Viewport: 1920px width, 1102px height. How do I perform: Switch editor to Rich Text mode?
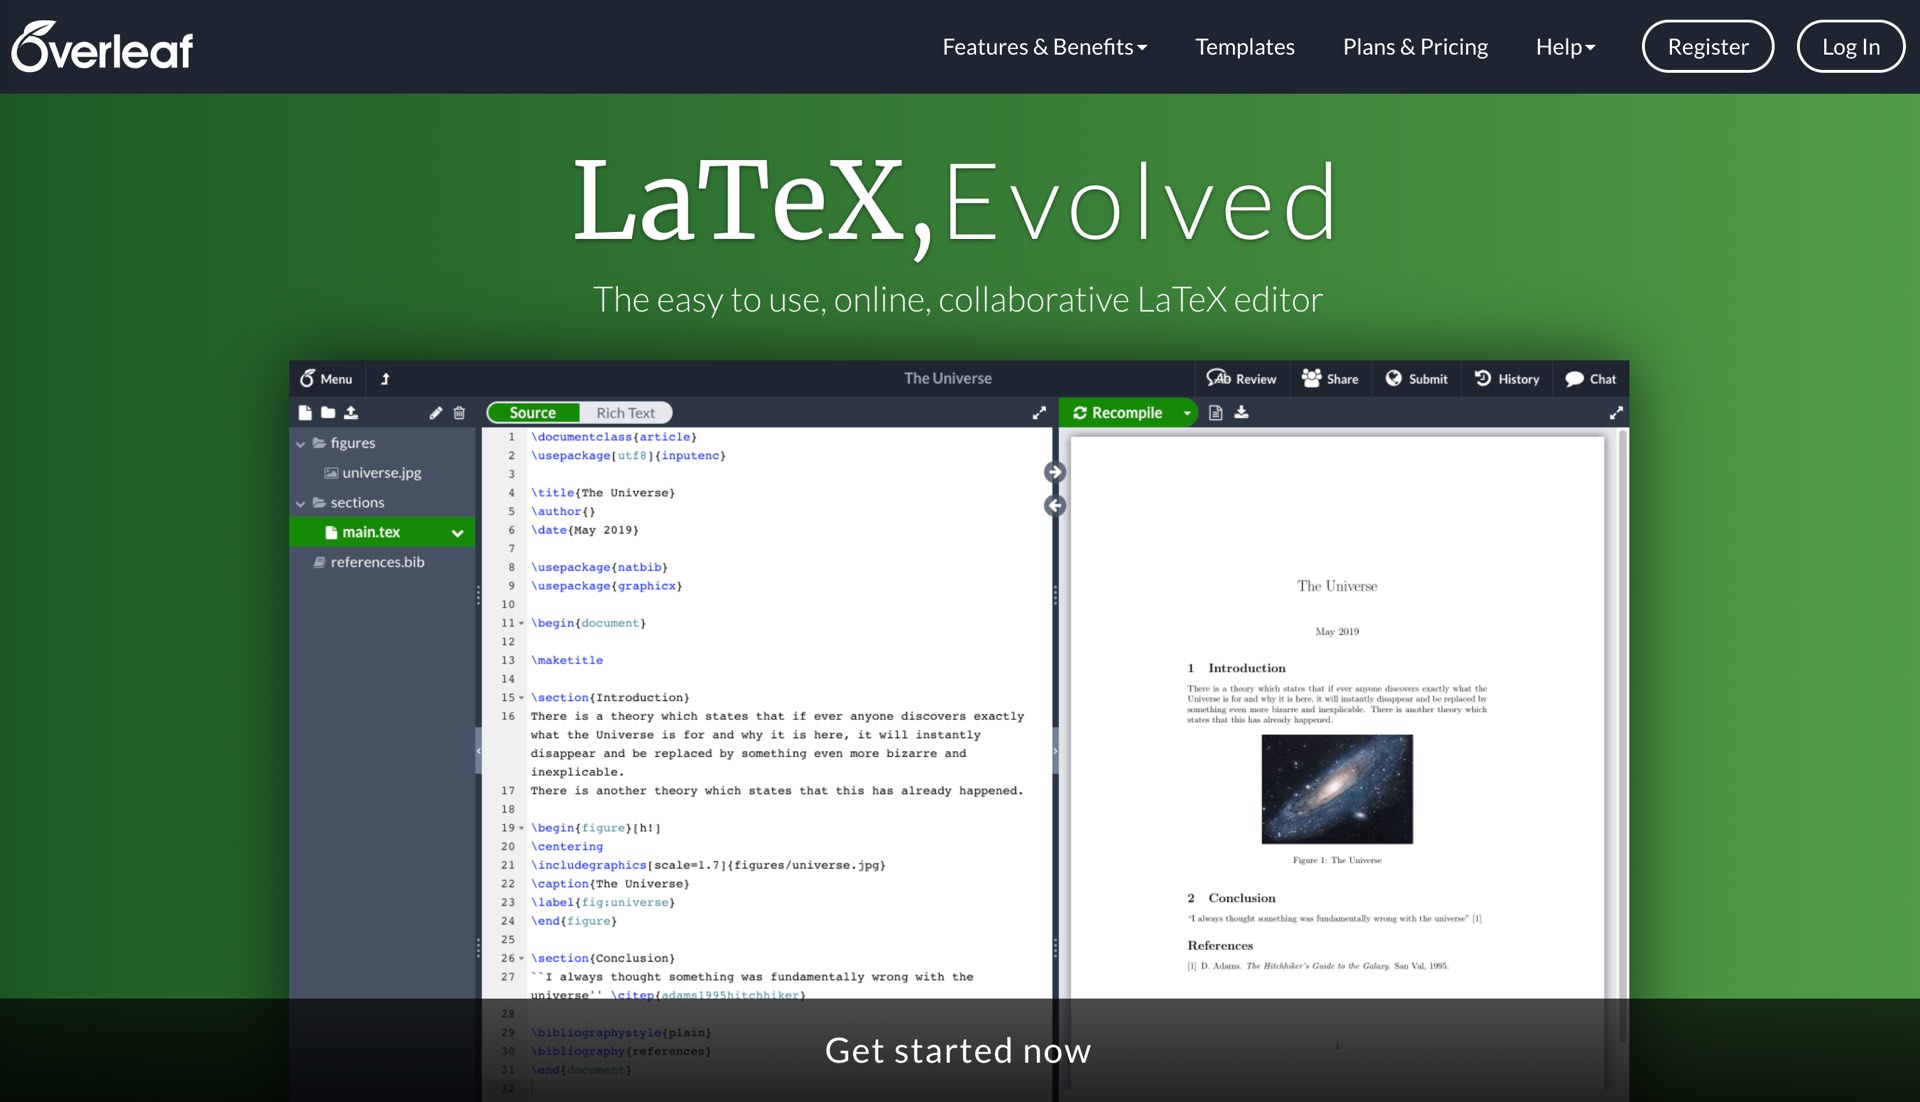coord(625,413)
